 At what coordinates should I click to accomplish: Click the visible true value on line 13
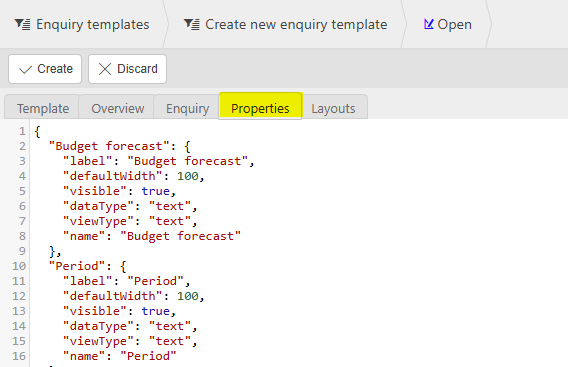click(x=155, y=311)
